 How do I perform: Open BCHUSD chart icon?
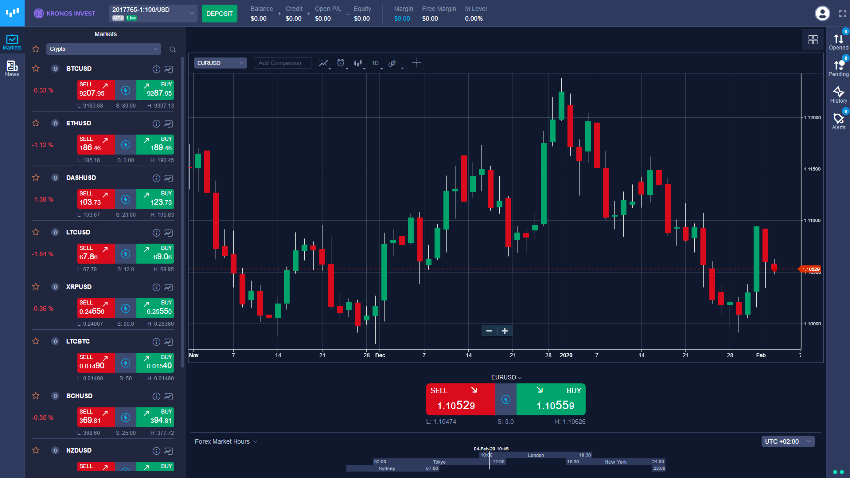click(169, 396)
